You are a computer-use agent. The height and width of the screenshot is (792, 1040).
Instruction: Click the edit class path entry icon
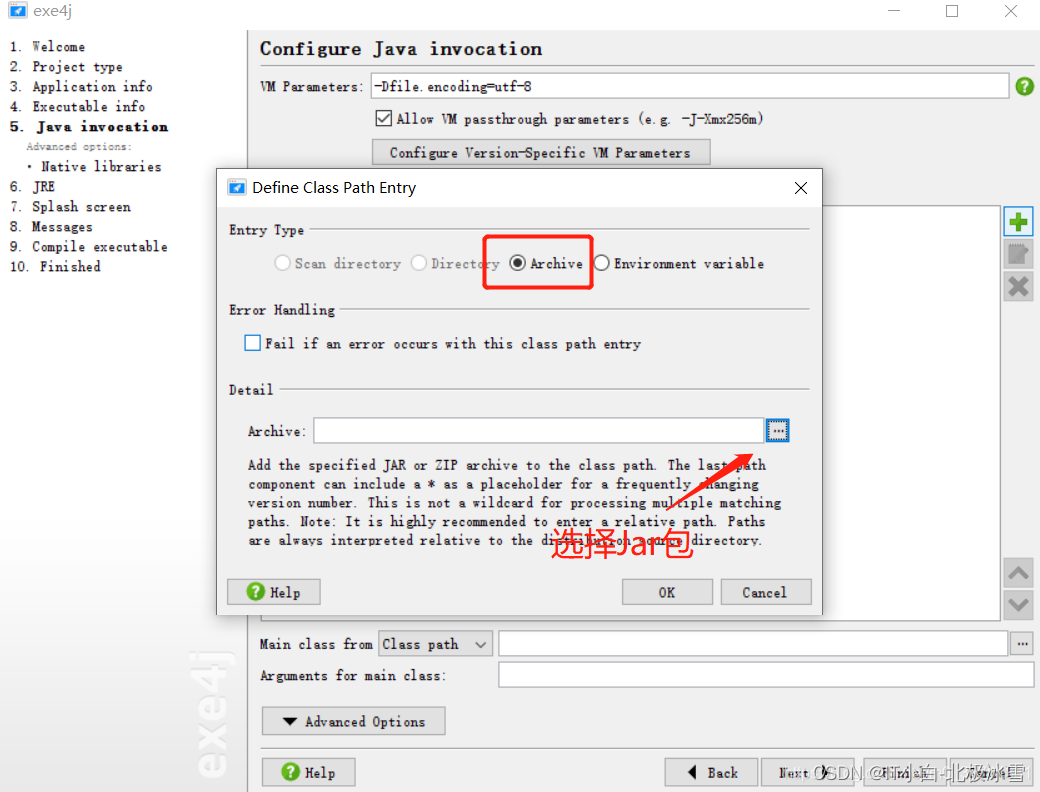(x=1018, y=254)
